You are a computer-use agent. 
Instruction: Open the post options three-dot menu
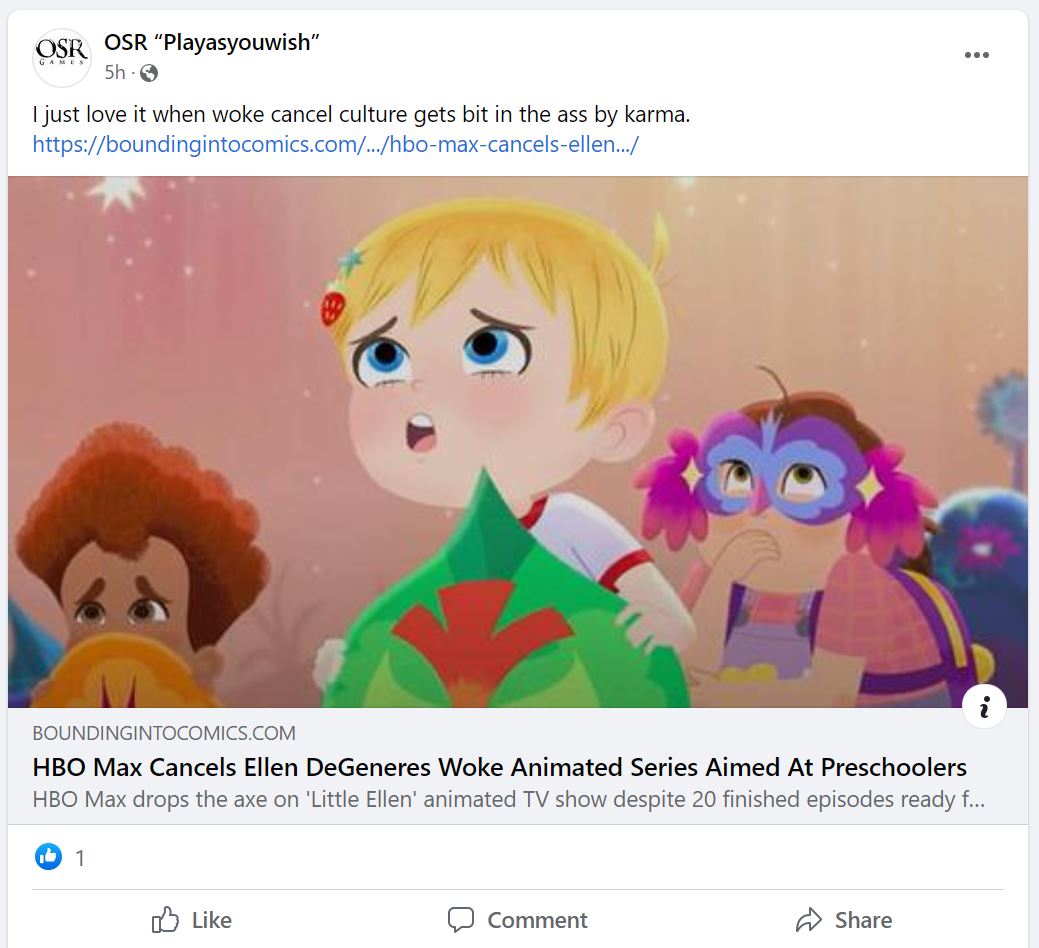click(x=976, y=55)
